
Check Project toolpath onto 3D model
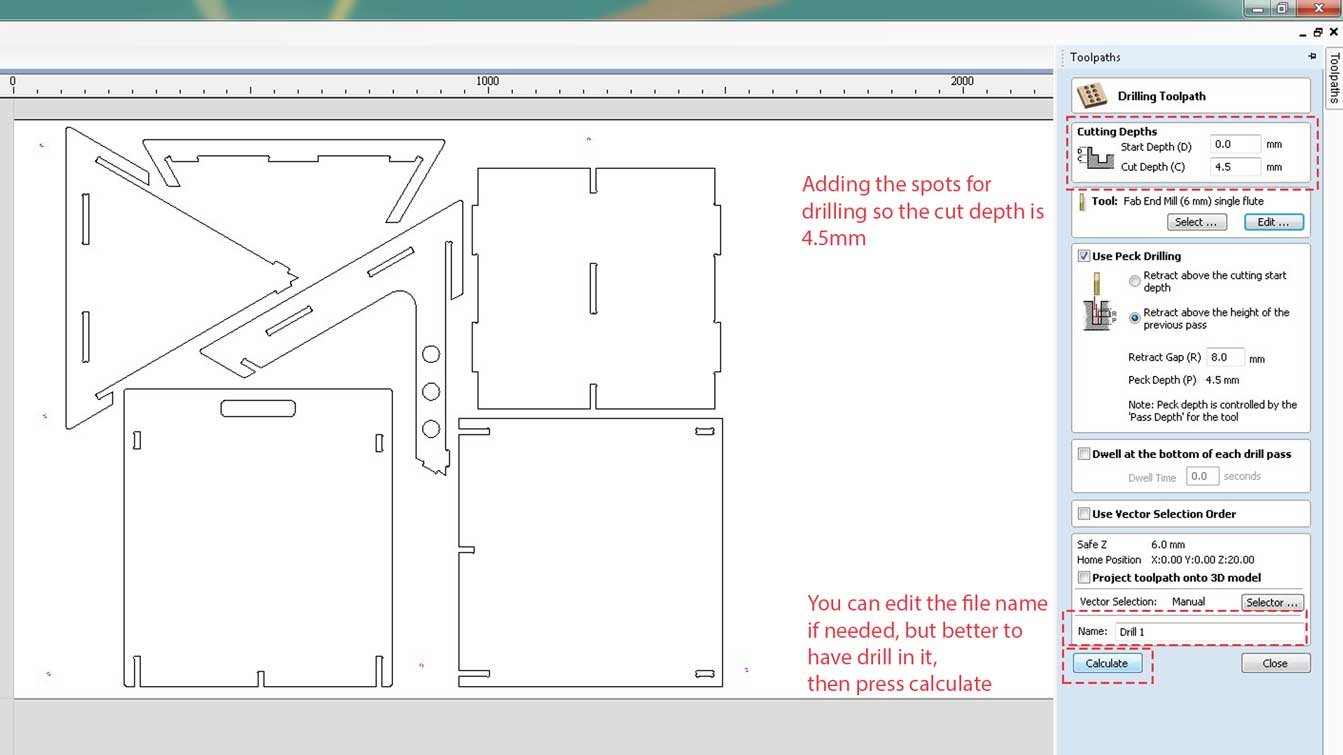pyautogui.click(x=1084, y=578)
